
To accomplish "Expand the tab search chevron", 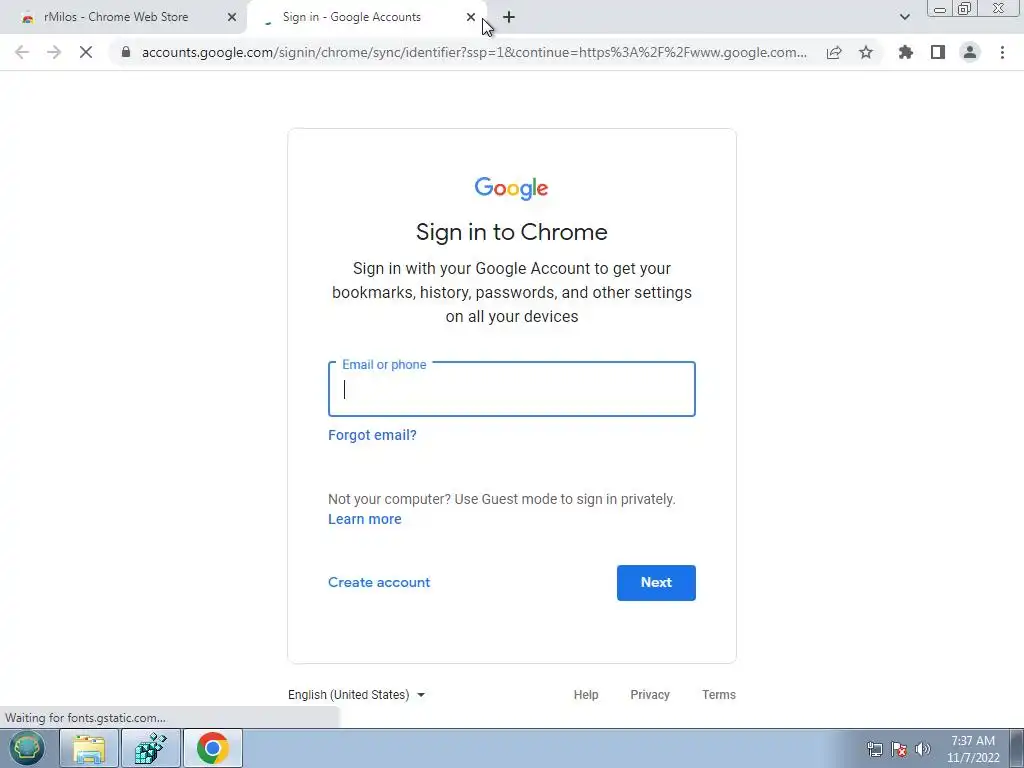I will click(904, 17).
